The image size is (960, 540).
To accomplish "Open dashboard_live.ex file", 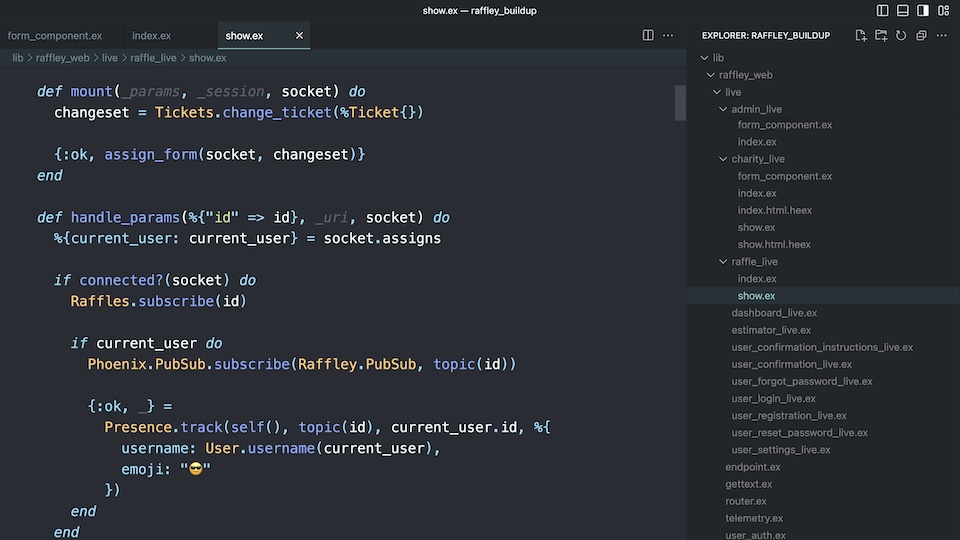I will [x=774, y=313].
